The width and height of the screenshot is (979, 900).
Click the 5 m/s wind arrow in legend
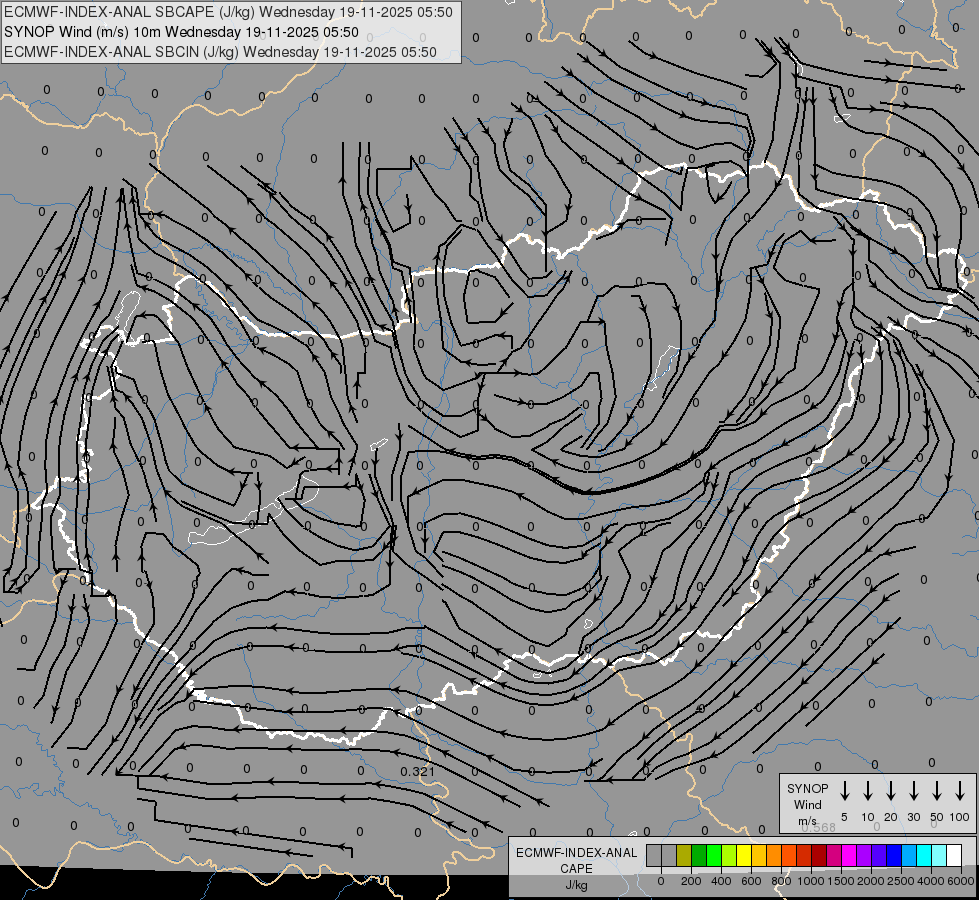tap(844, 791)
